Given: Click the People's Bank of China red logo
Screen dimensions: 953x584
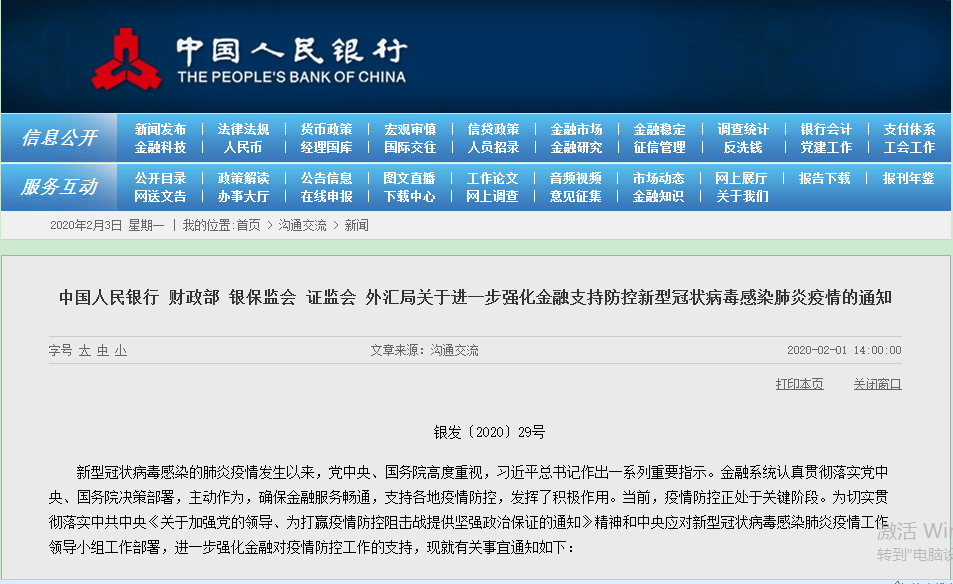Looking at the screenshot, I should point(126,60).
